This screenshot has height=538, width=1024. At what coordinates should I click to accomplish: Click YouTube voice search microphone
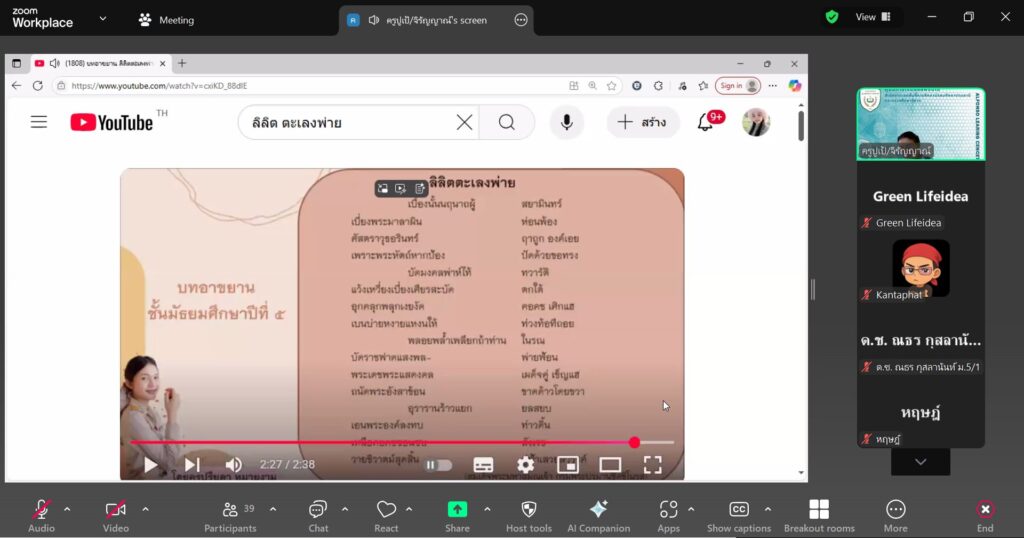pos(566,122)
